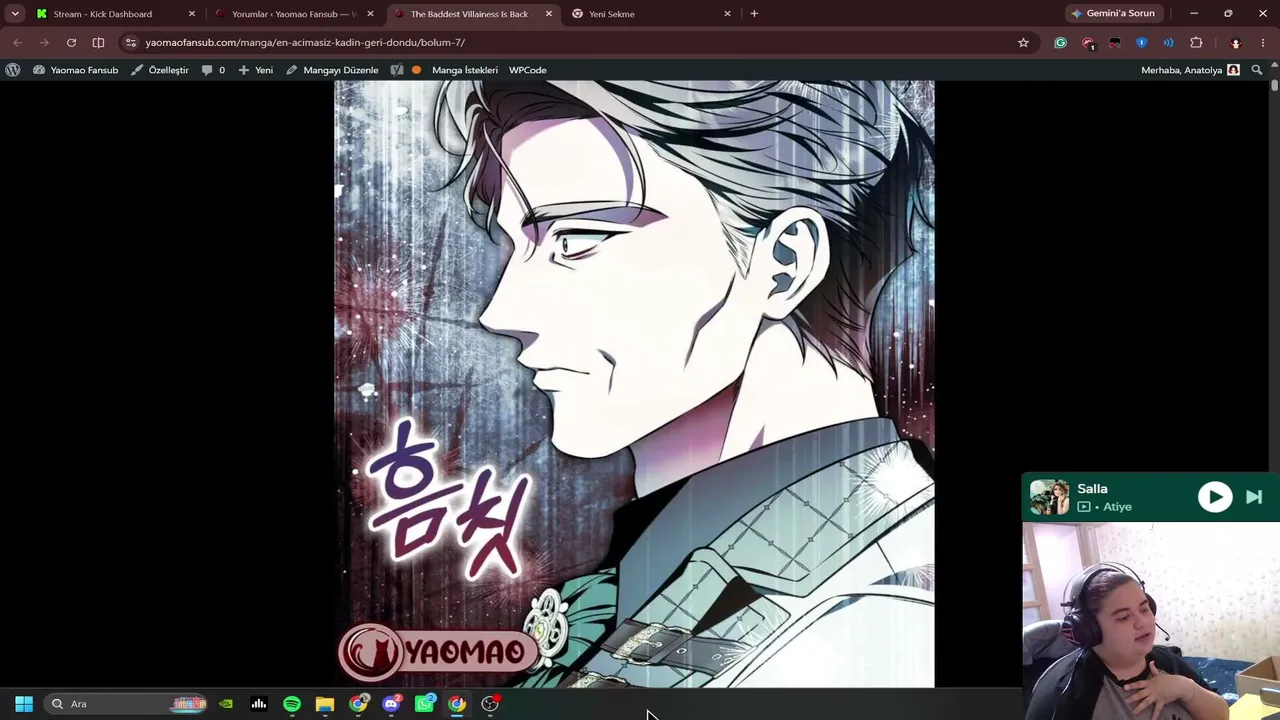Open the red swirl extension with badge
This screenshot has height=720, width=1280.
1088,43
